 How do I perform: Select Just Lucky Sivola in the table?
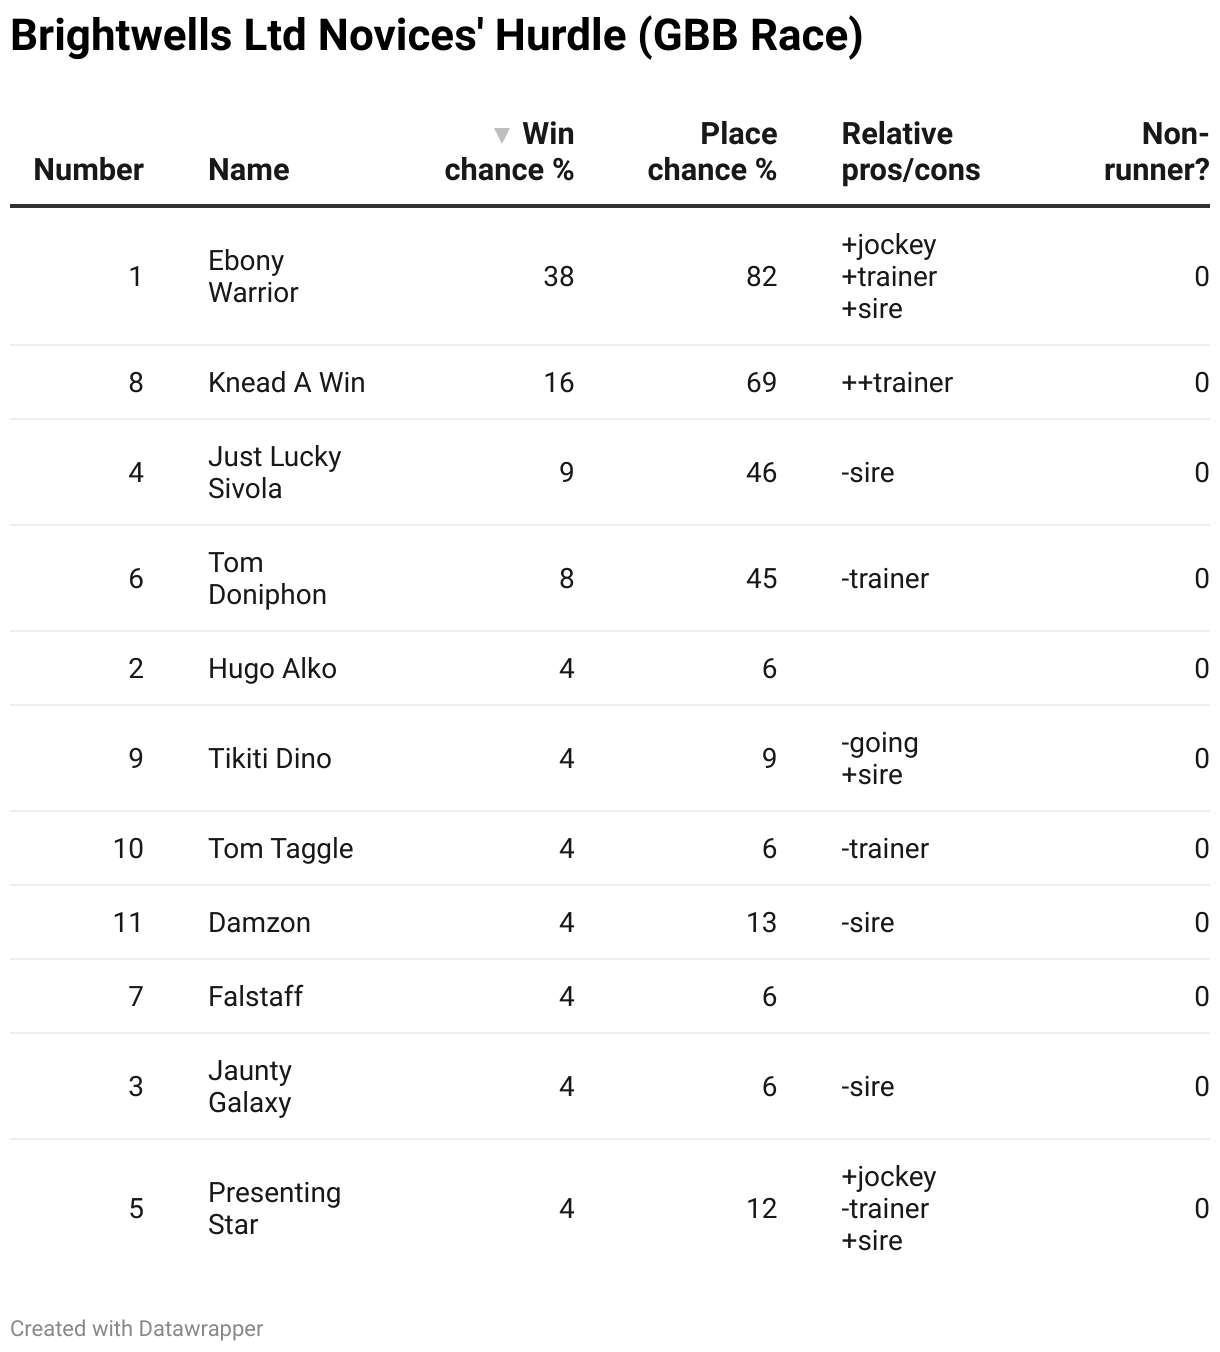point(275,473)
